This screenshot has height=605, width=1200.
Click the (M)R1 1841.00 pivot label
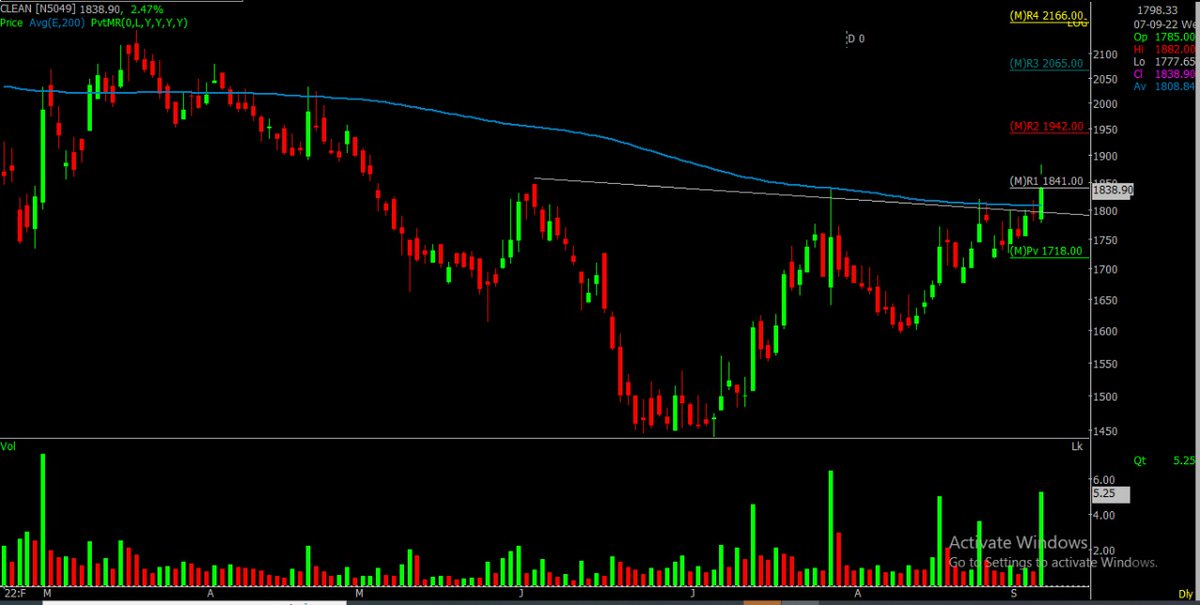coord(1047,181)
